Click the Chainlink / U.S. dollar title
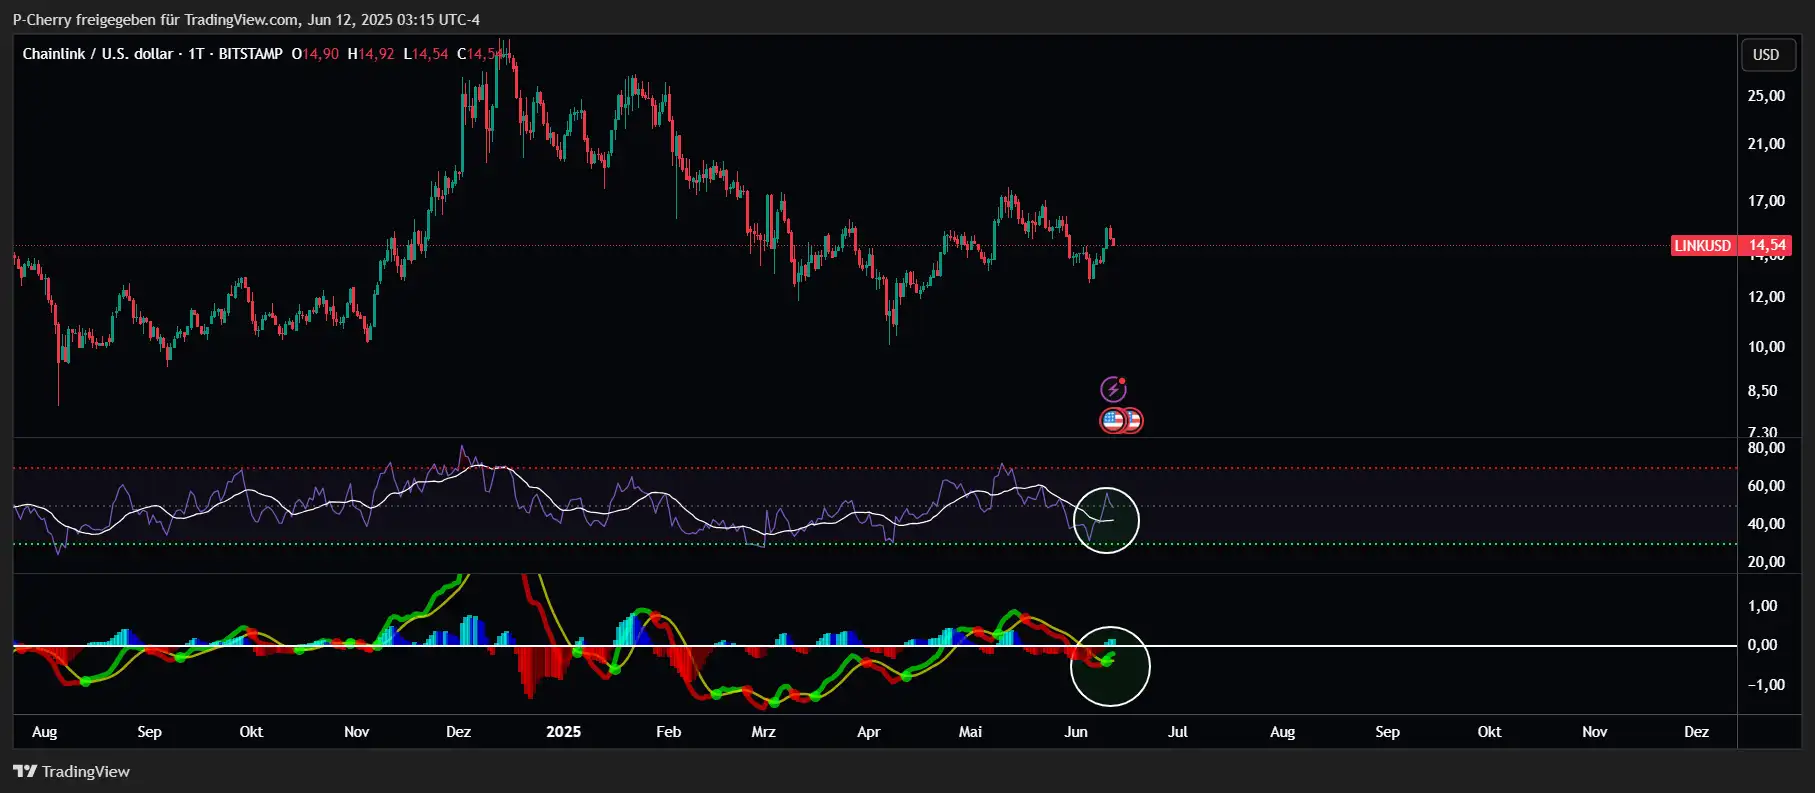Screen dimensions: 1815x793 pos(98,54)
